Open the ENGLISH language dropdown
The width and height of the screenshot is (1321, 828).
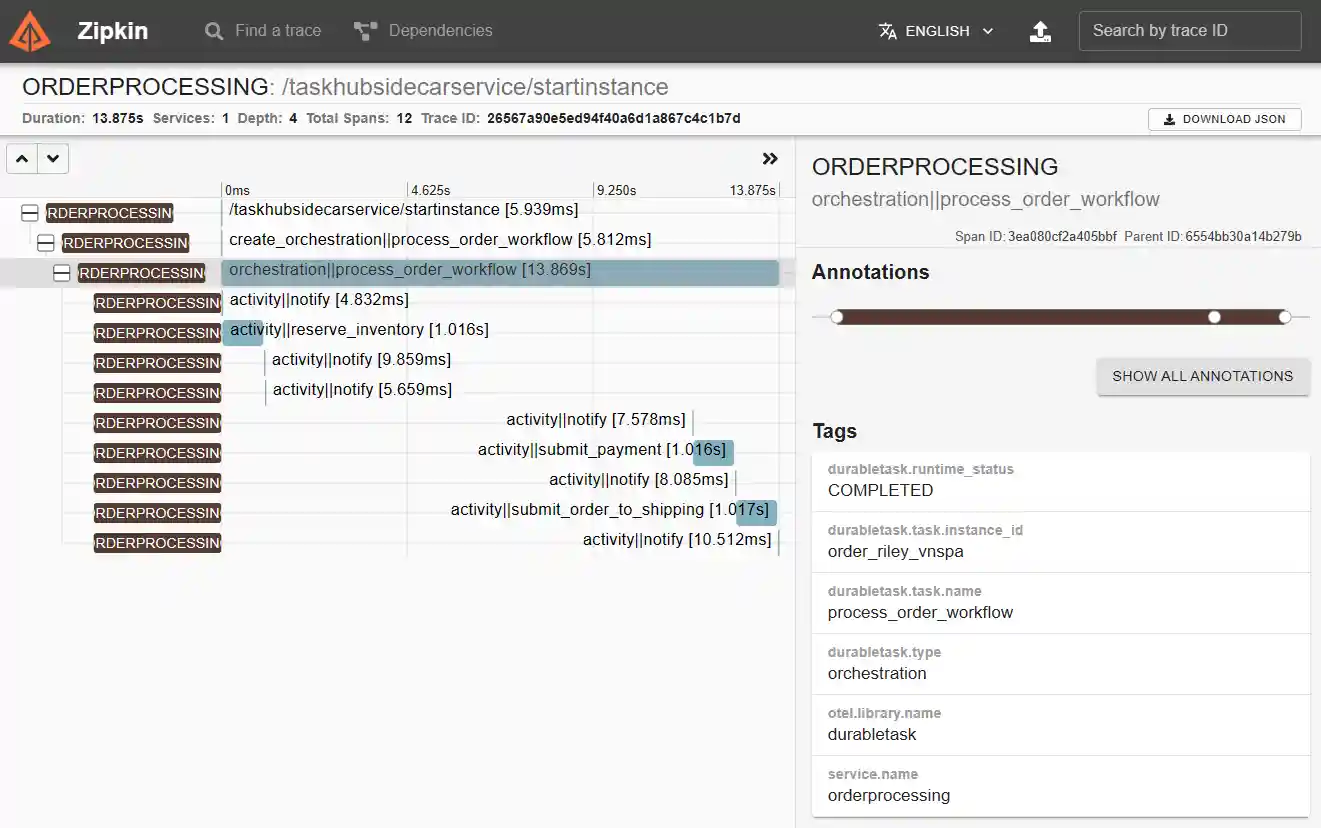(935, 30)
